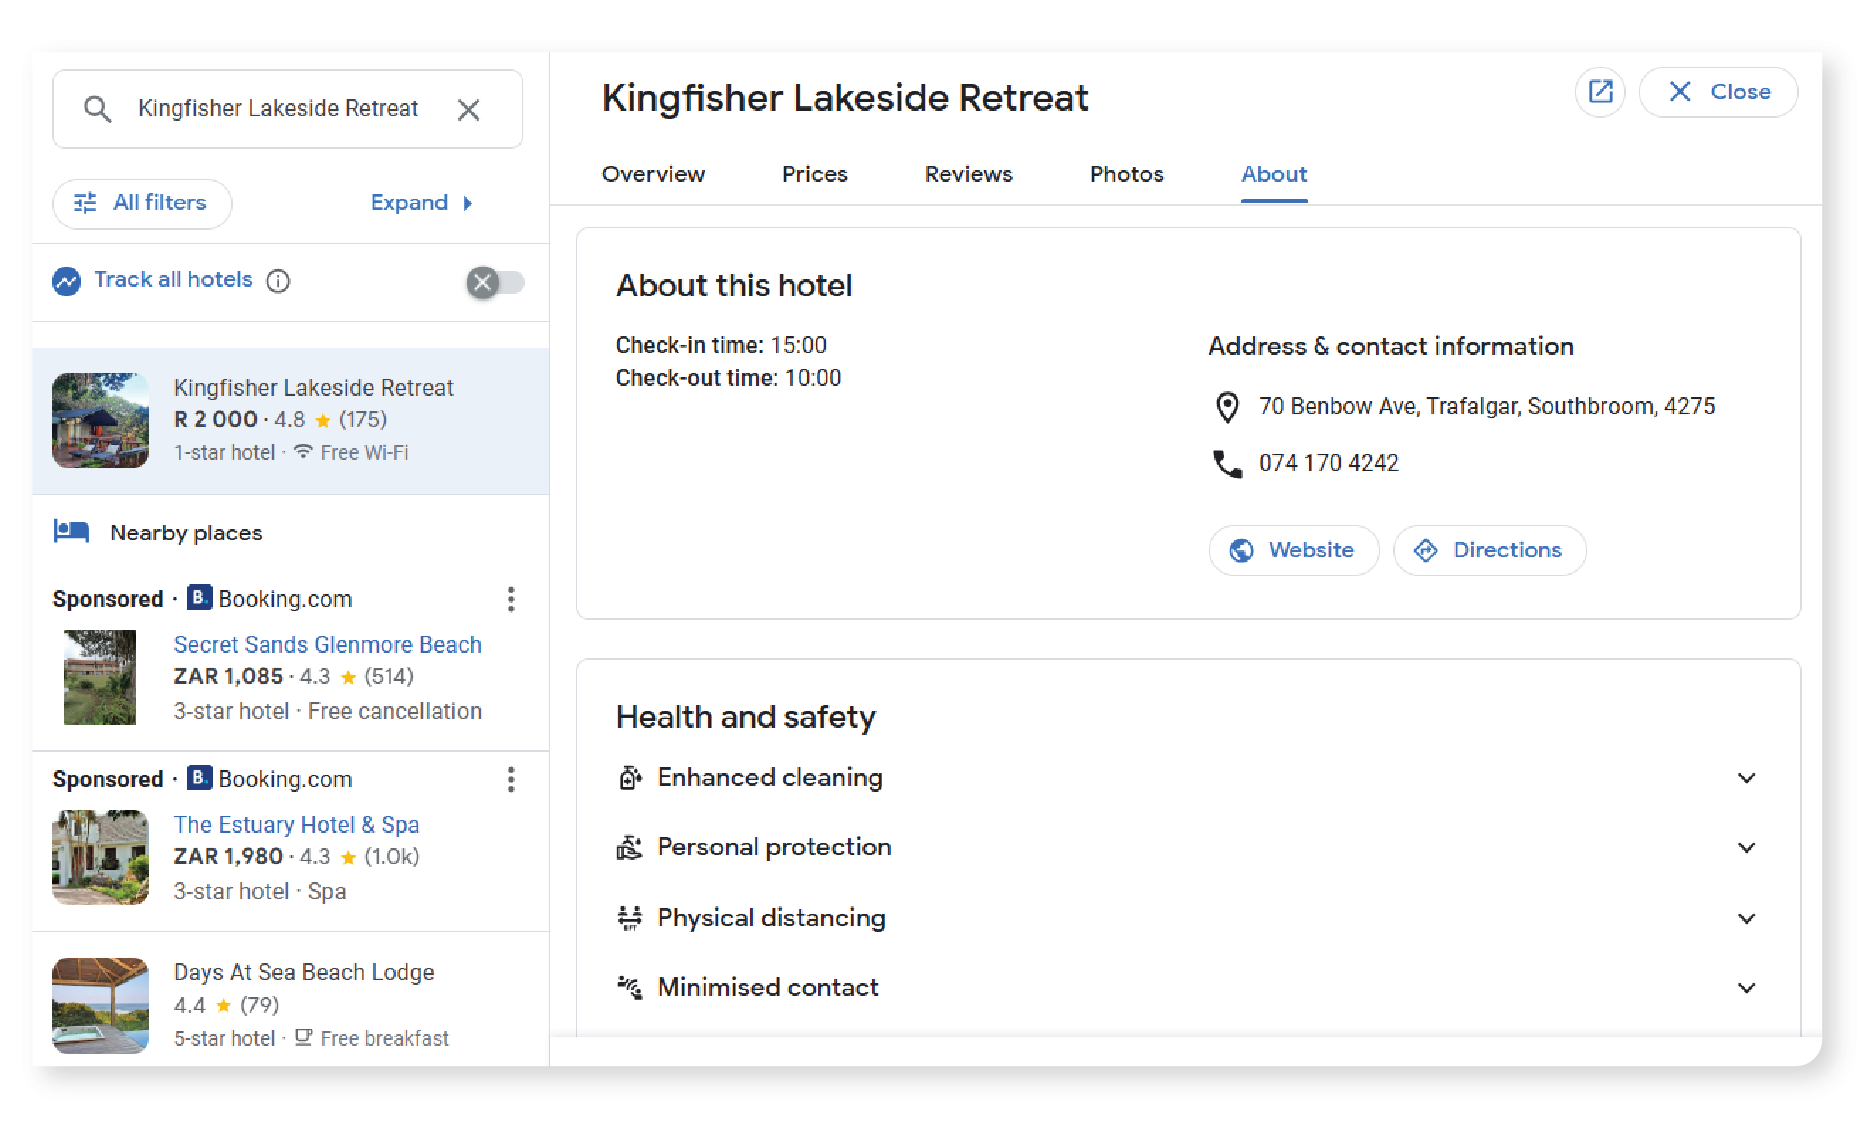The image size is (1875, 1131).
Task: Open the All filters button
Action: coord(142,203)
